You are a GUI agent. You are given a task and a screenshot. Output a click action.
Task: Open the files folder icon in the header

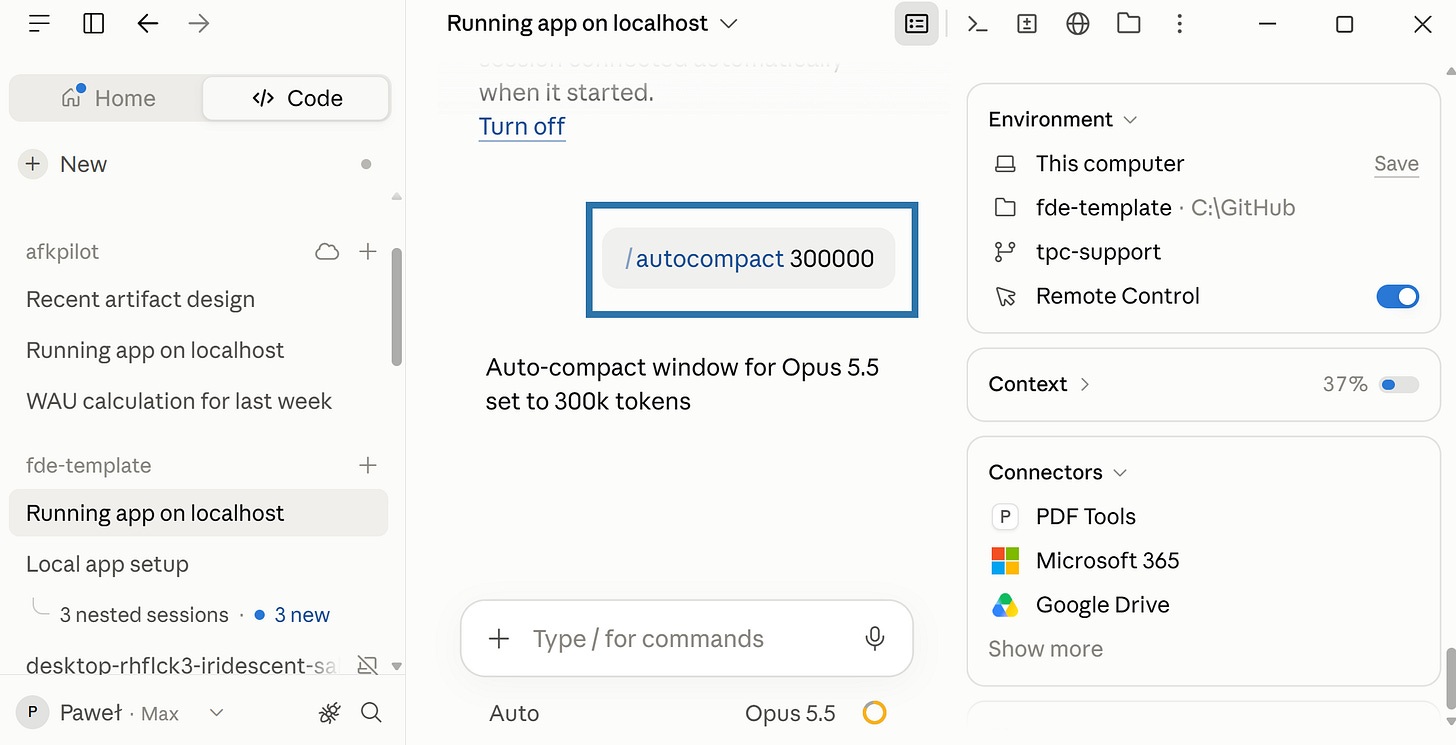click(1129, 24)
